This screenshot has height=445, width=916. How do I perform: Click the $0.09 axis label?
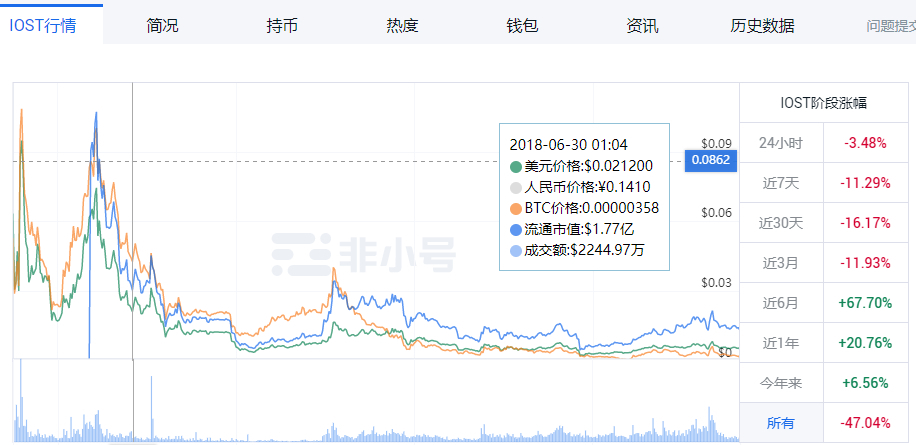coord(716,143)
